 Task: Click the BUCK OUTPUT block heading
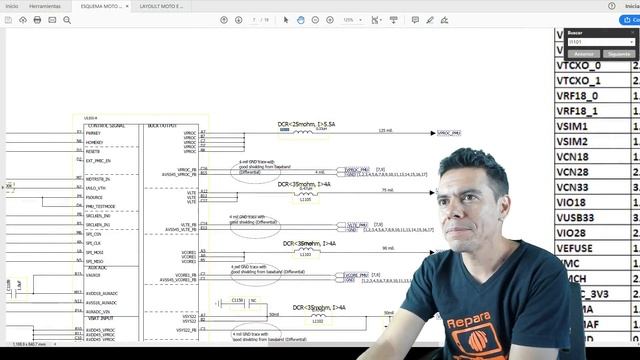[x=162, y=126]
